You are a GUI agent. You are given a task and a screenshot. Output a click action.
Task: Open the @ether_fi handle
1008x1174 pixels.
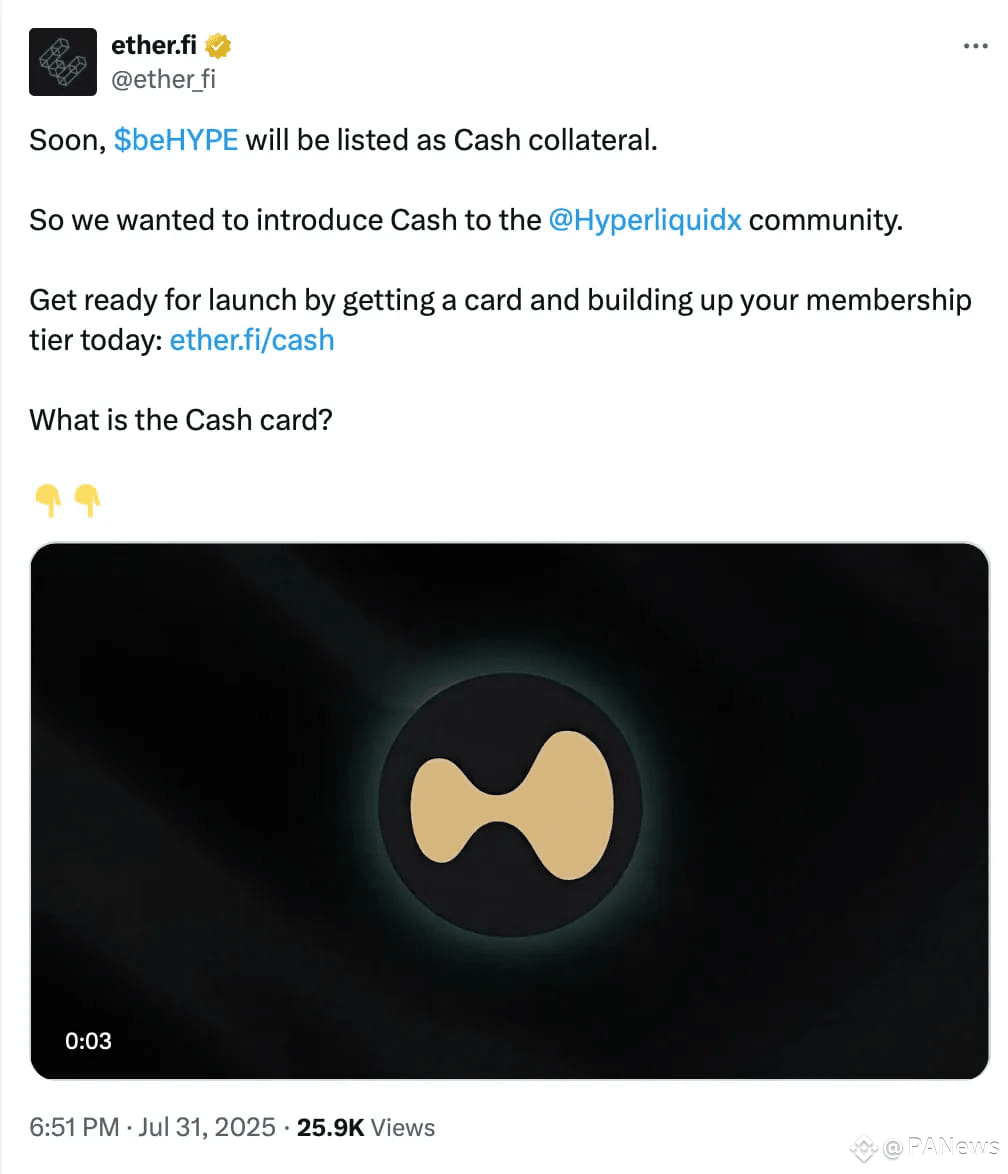click(163, 79)
